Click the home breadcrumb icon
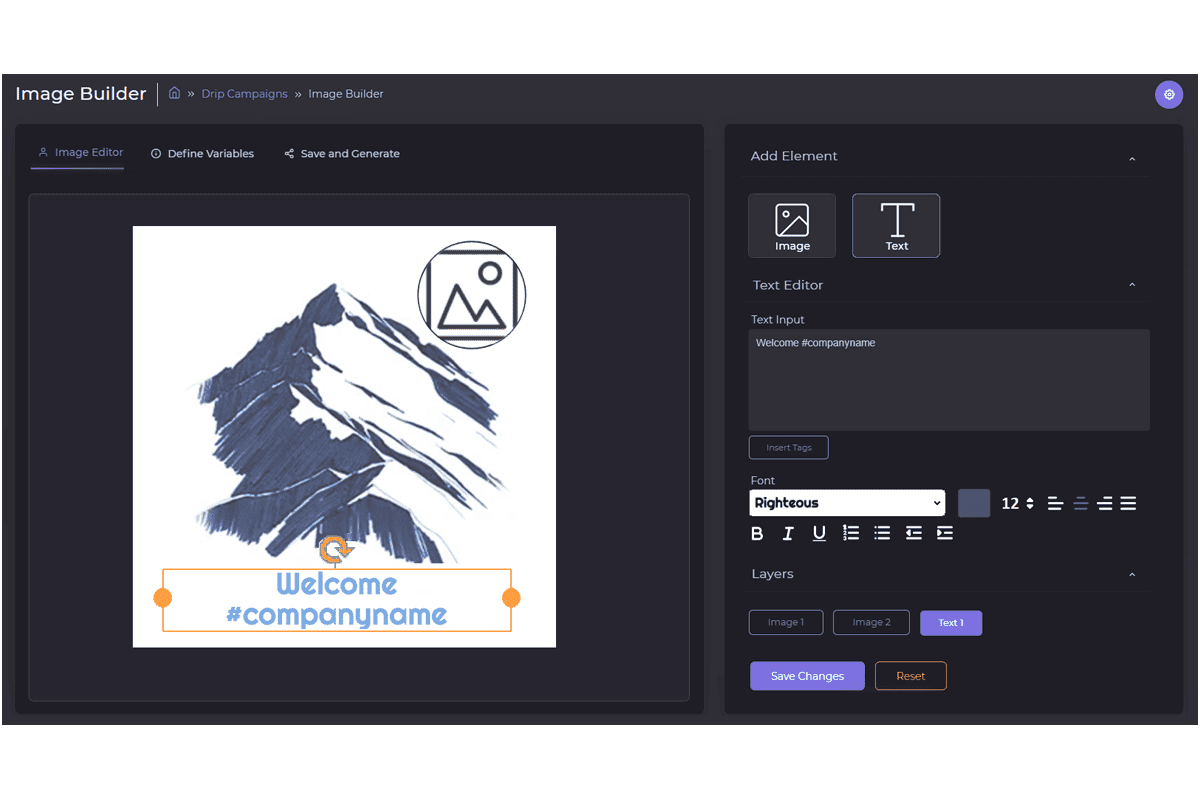 click(174, 93)
